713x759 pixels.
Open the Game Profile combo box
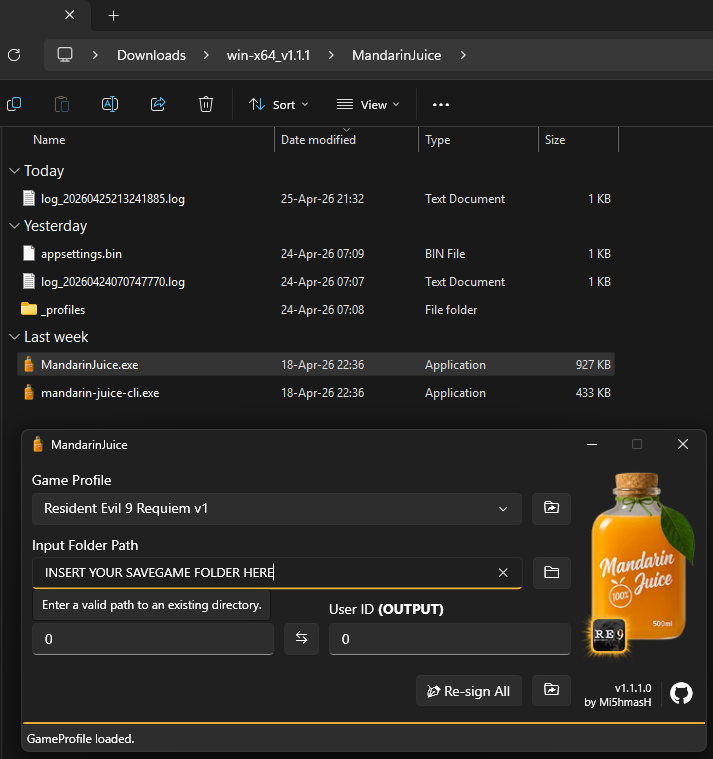pyautogui.click(x=277, y=509)
